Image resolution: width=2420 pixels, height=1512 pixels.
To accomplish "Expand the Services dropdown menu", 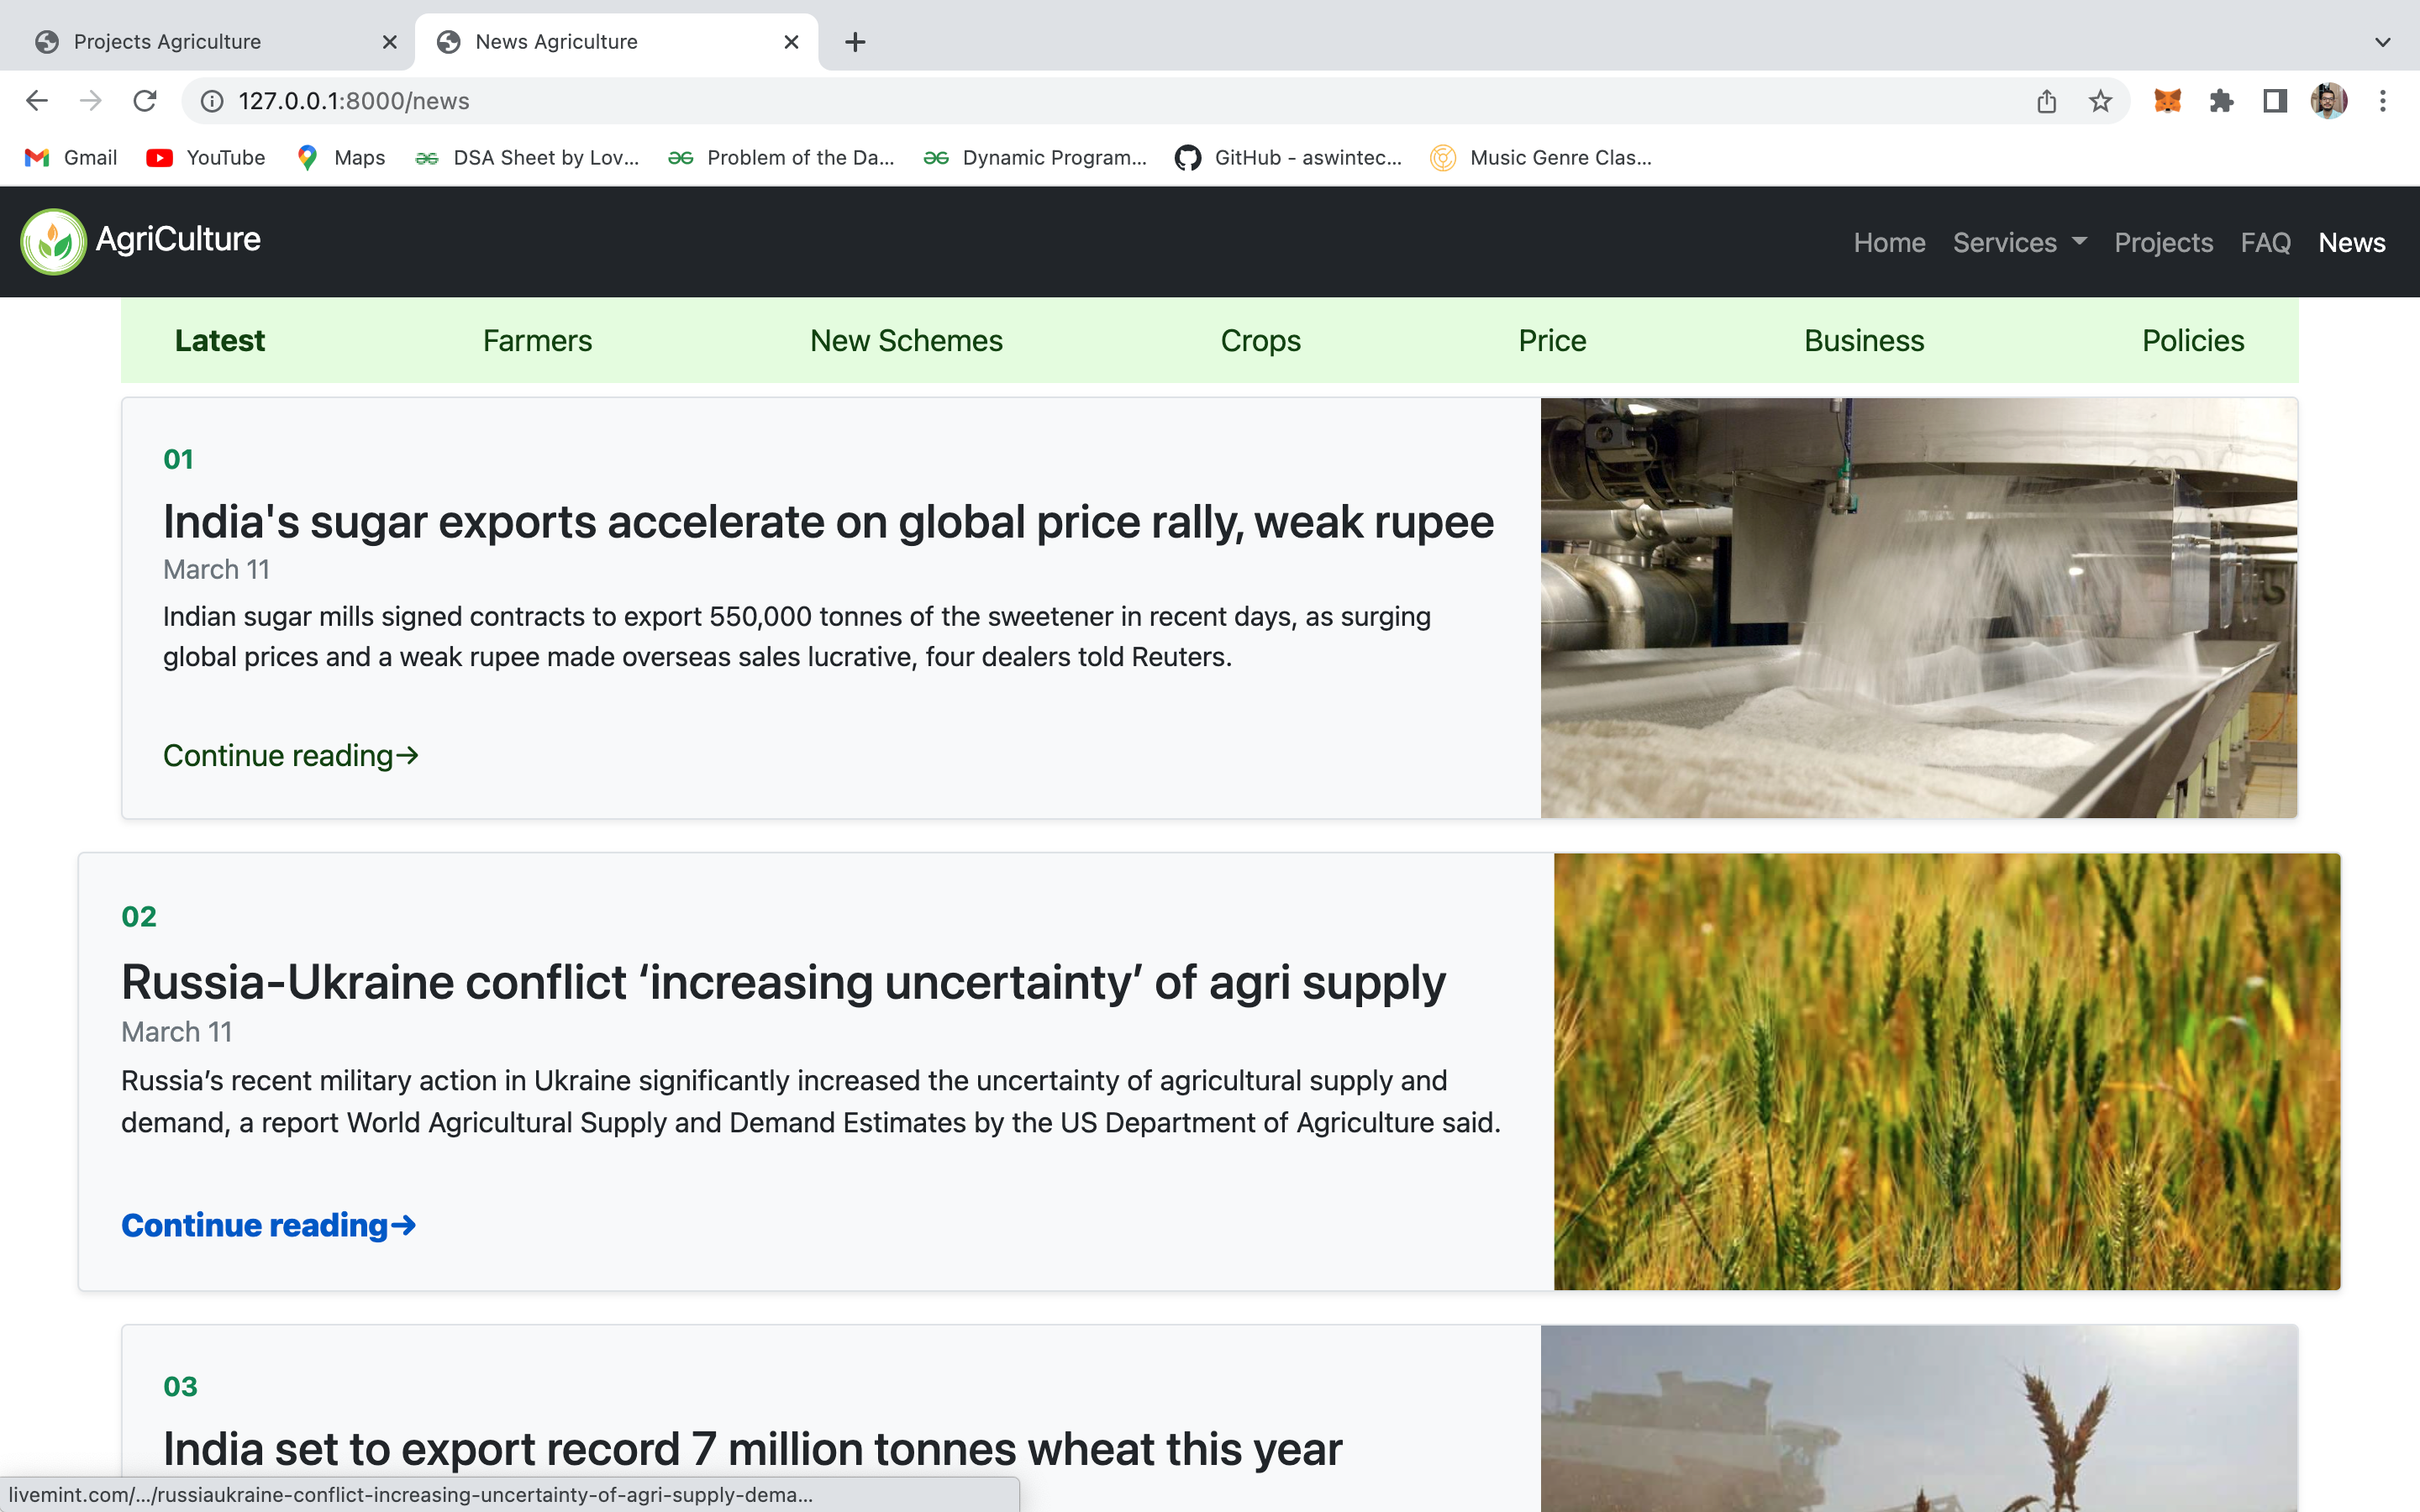I will click(2020, 243).
